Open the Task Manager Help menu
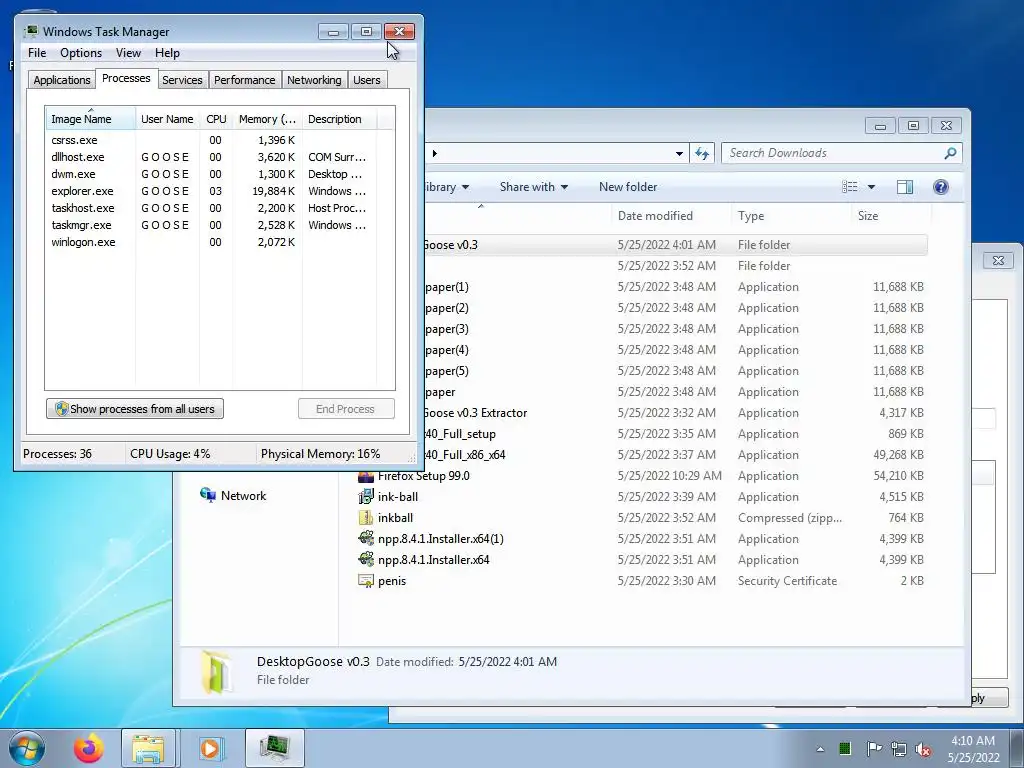This screenshot has height=768, width=1024. (x=167, y=53)
